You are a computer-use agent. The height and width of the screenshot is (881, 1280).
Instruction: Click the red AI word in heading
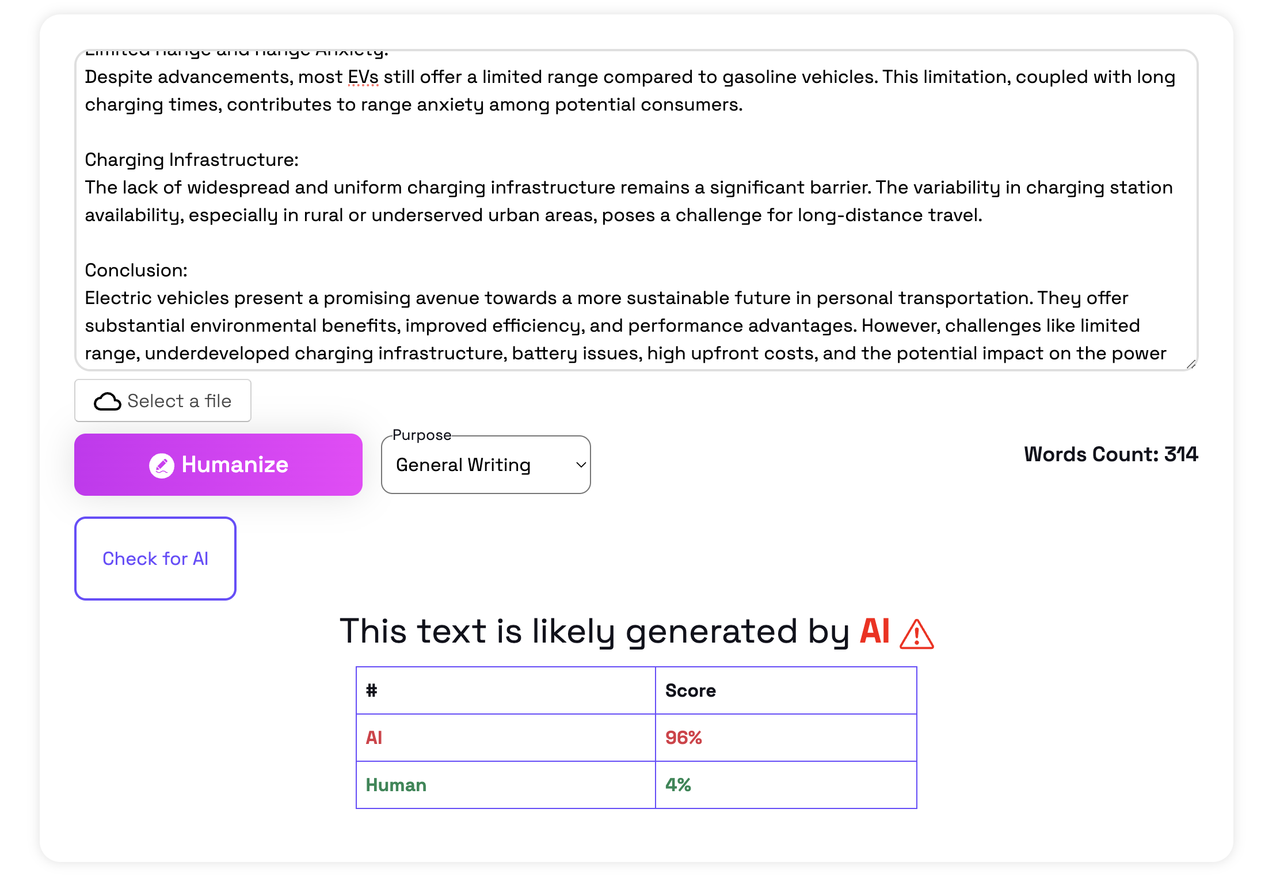(875, 631)
